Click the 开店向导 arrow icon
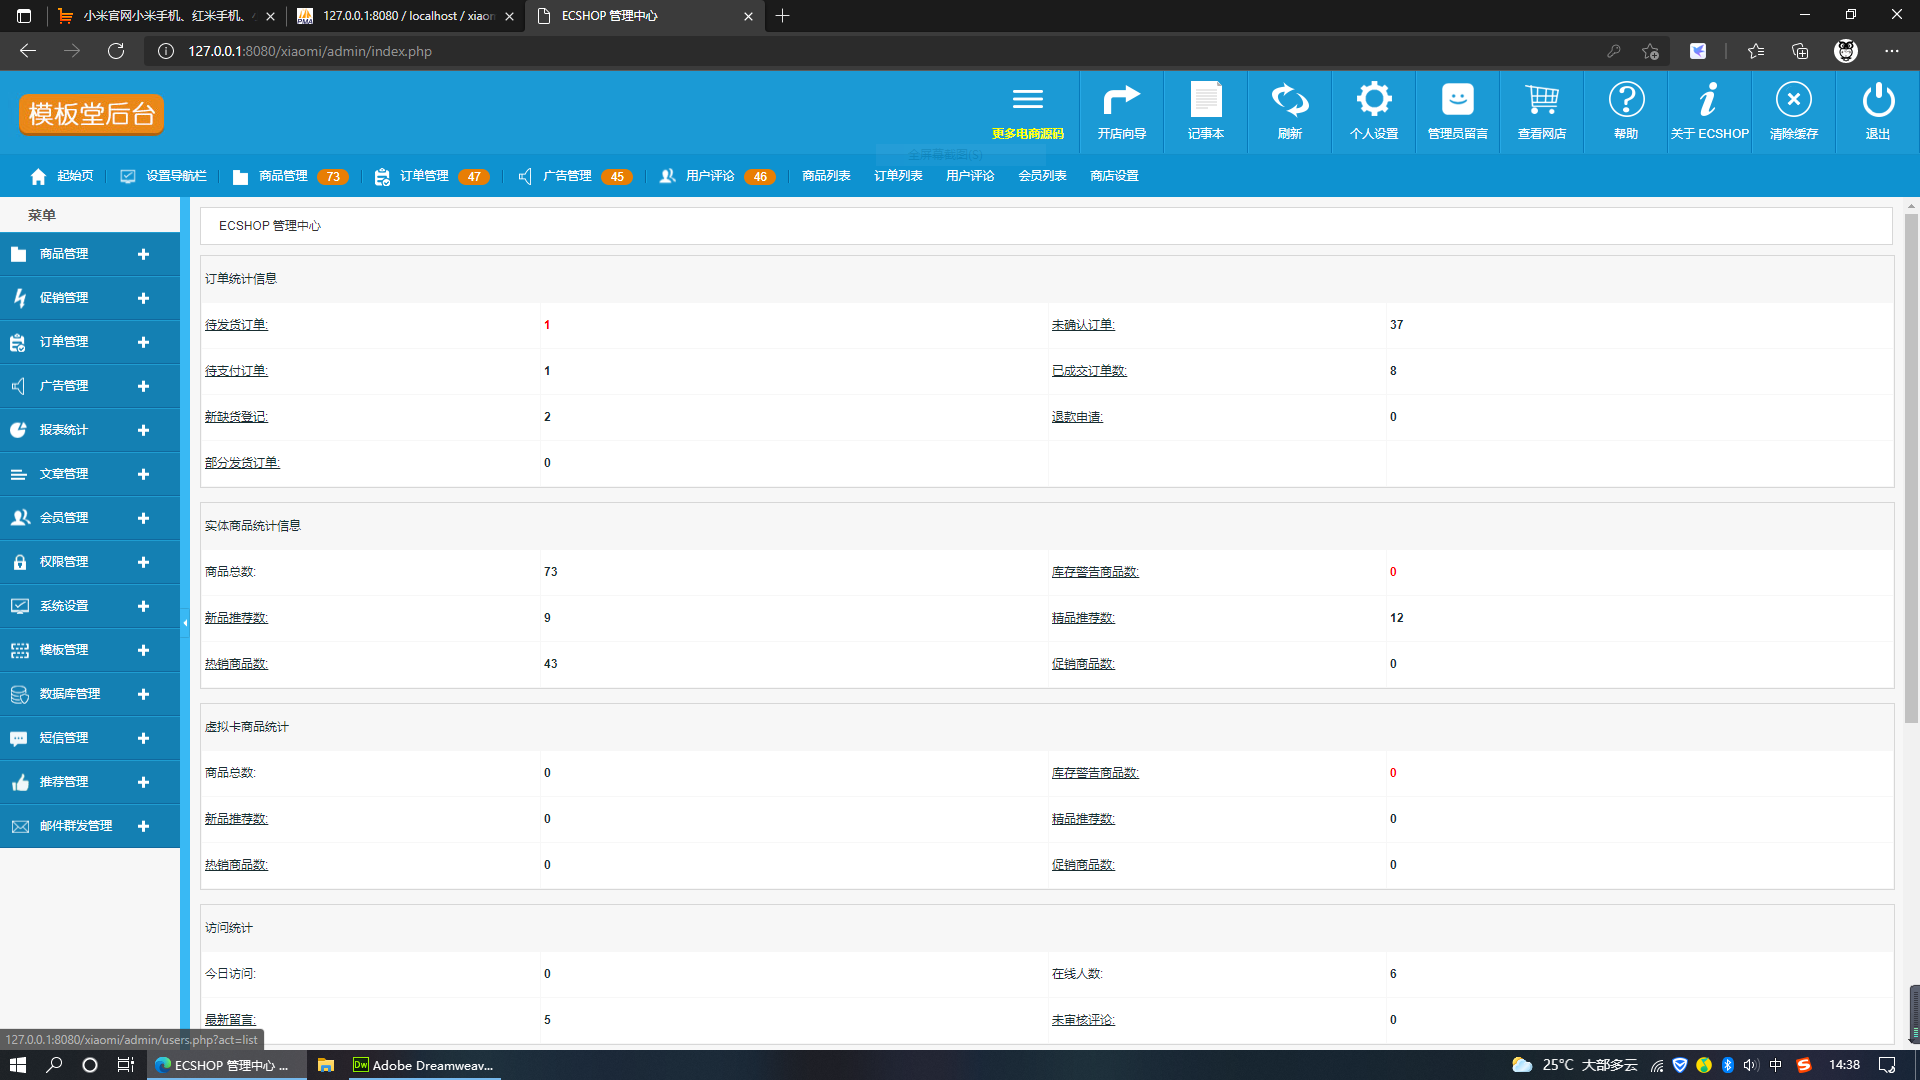The height and width of the screenshot is (1080, 1920). [1121, 100]
